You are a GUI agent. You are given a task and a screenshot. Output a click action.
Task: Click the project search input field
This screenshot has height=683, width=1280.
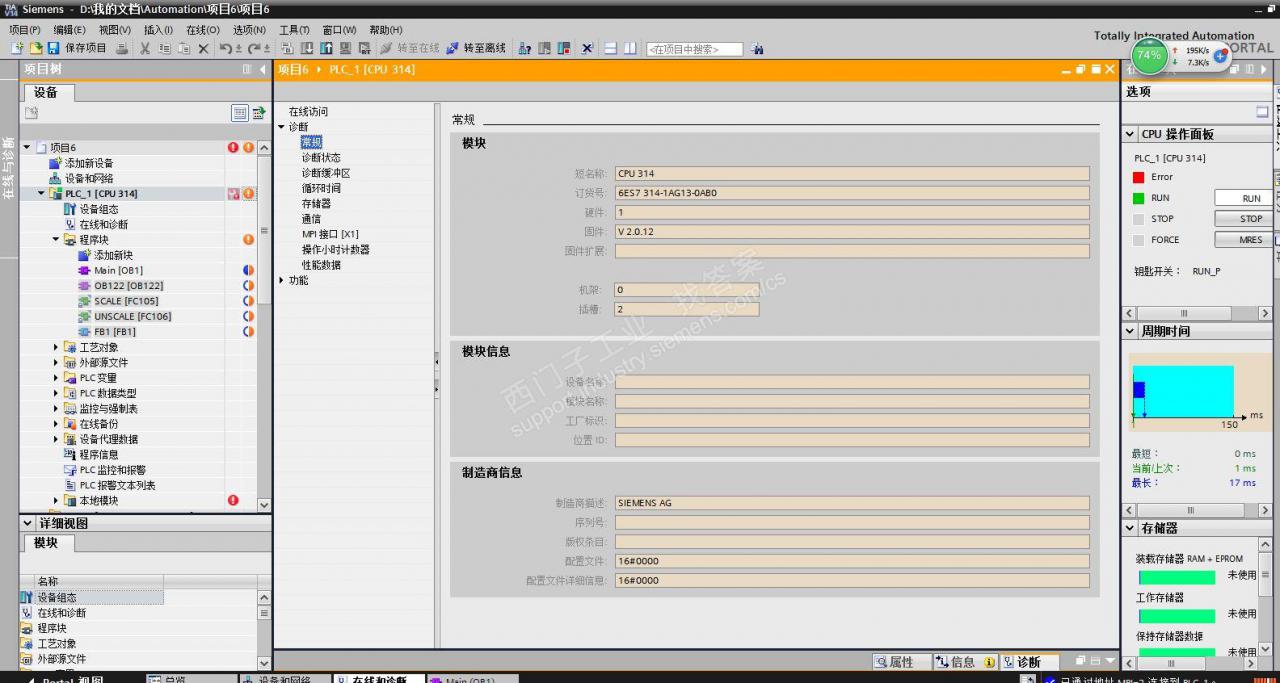(695, 48)
